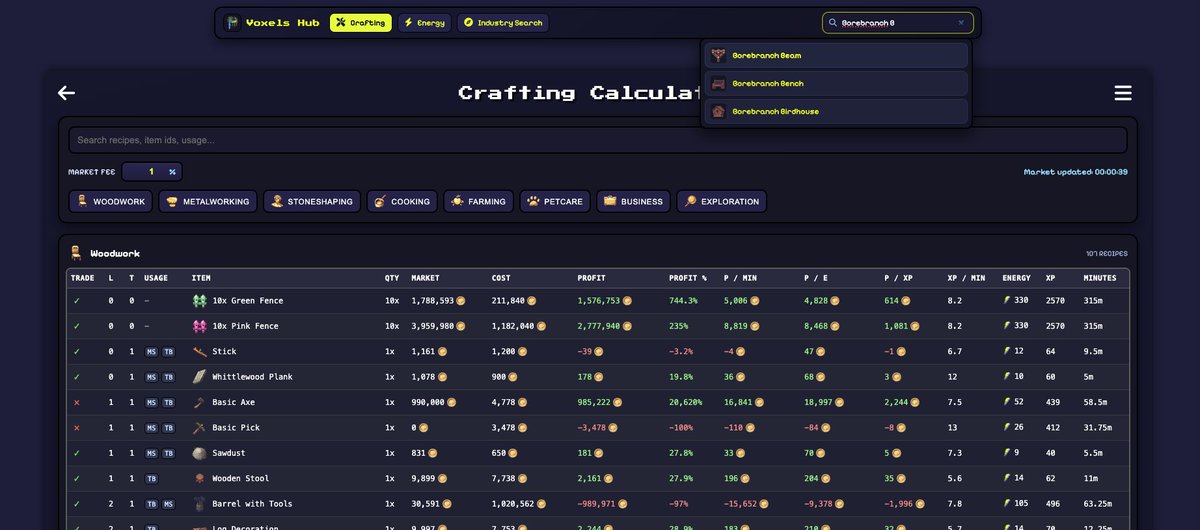Sort by the ITEM column header
This screenshot has height=530, width=1200.
[x=201, y=278]
